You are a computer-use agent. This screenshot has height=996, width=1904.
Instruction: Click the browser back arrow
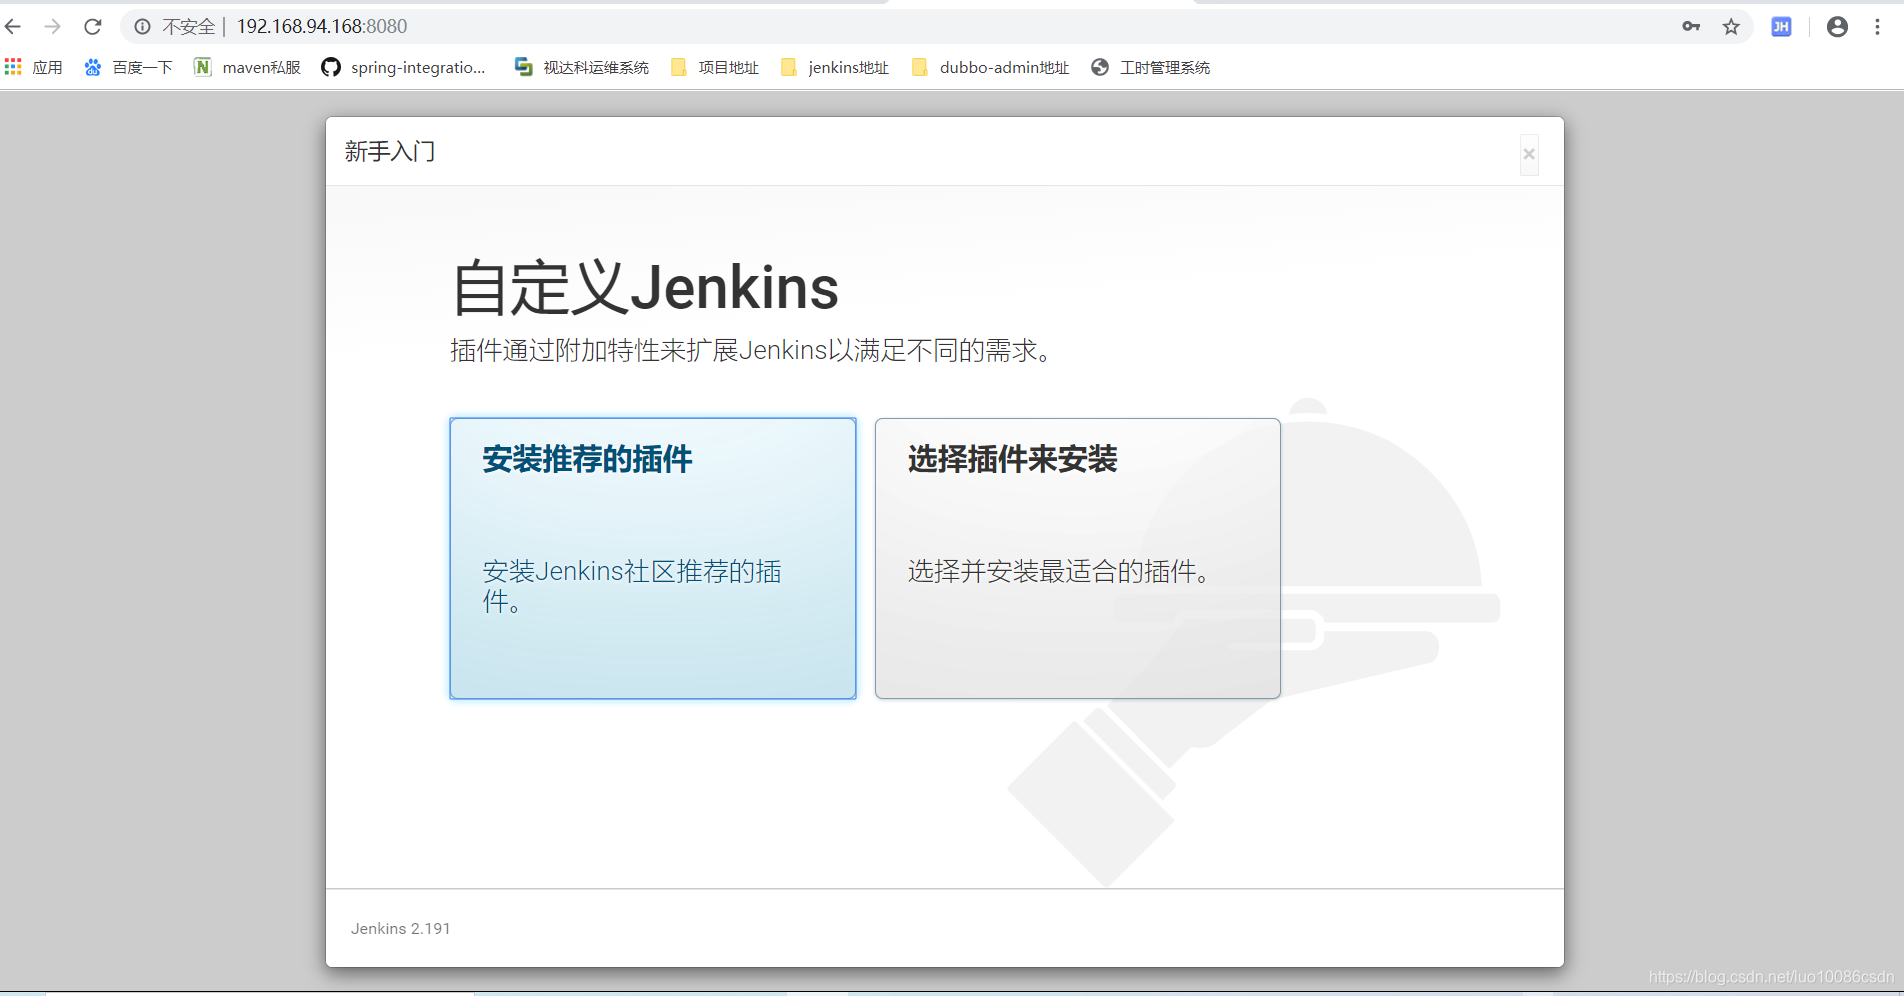coord(13,26)
